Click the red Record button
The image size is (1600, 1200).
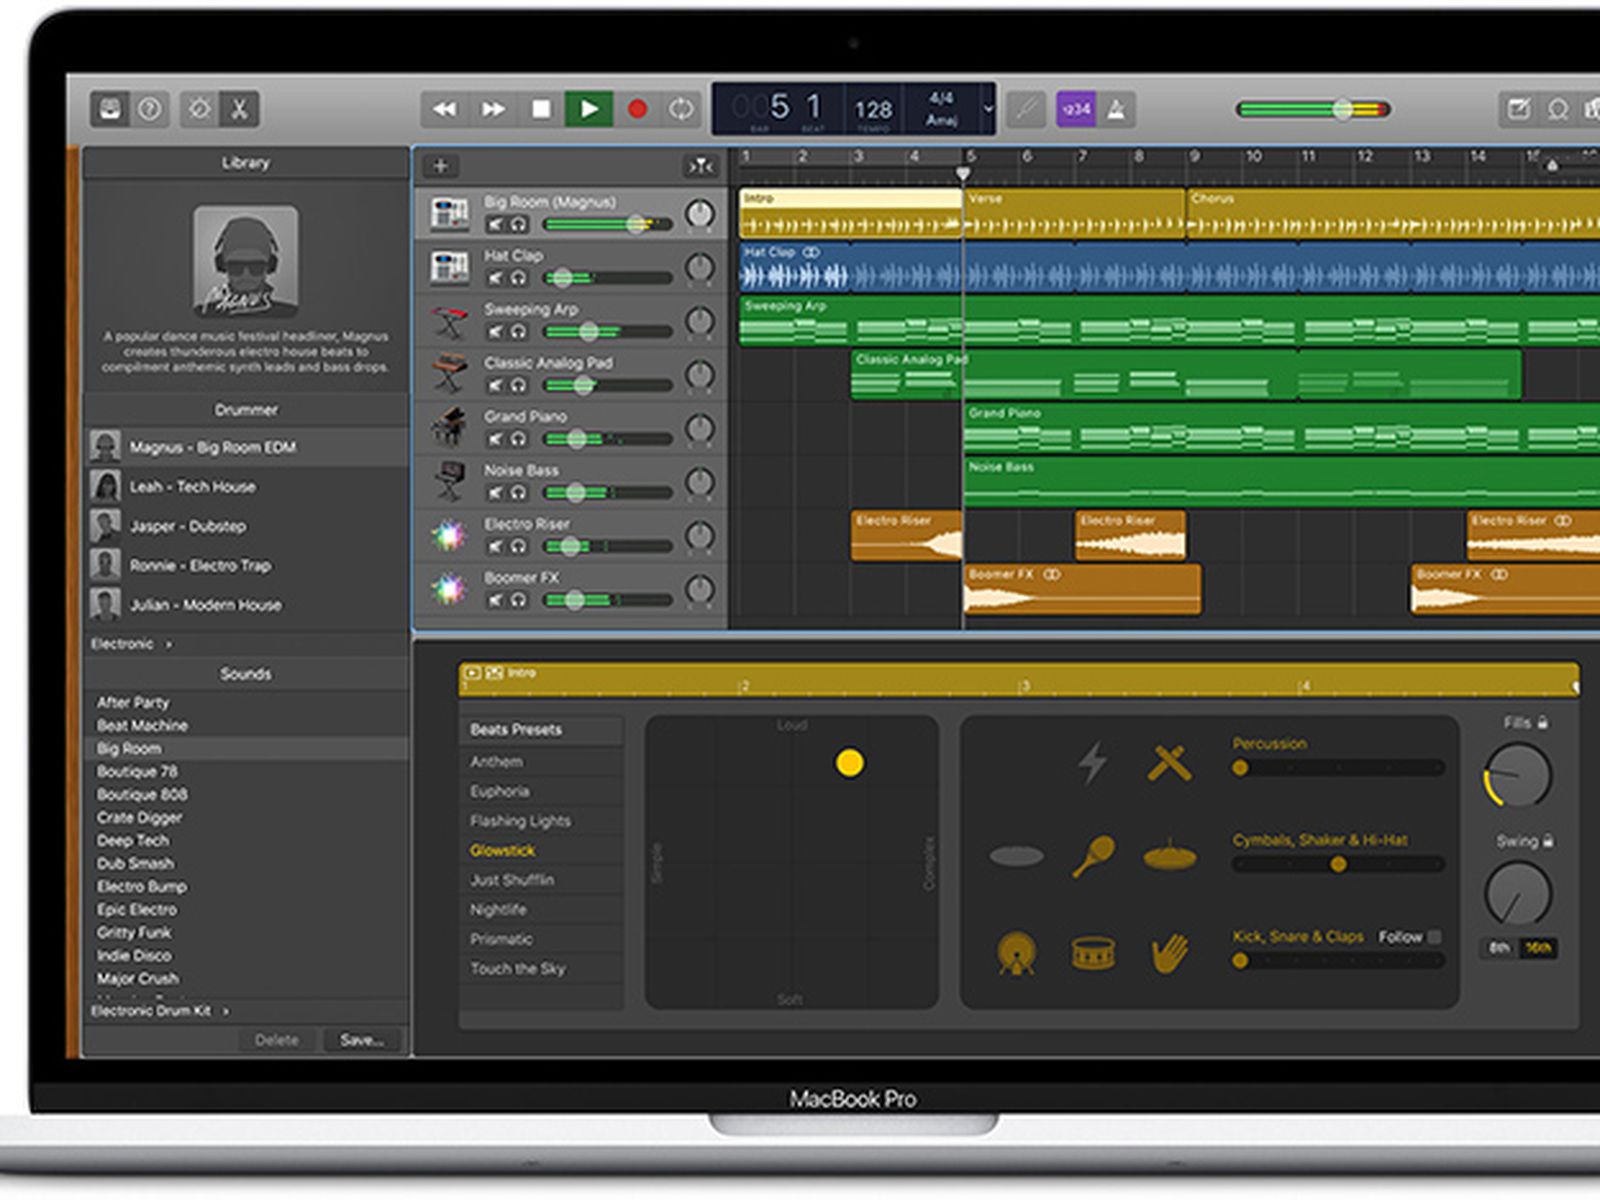coord(637,109)
